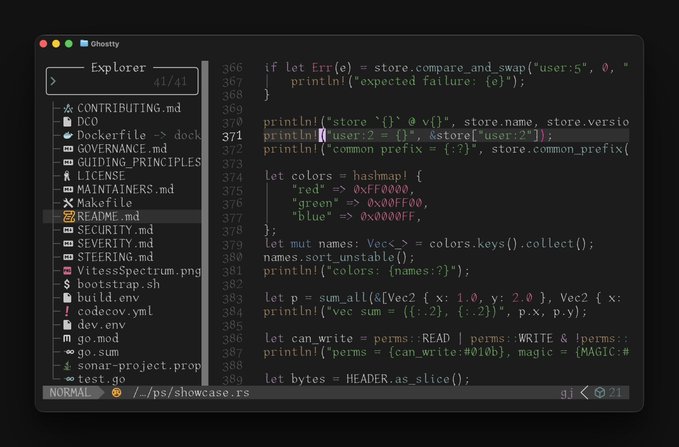Click line number 366 in the gutter
The height and width of the screenshot is (447, 679).
pyautogui.click(x=232, y=68)
